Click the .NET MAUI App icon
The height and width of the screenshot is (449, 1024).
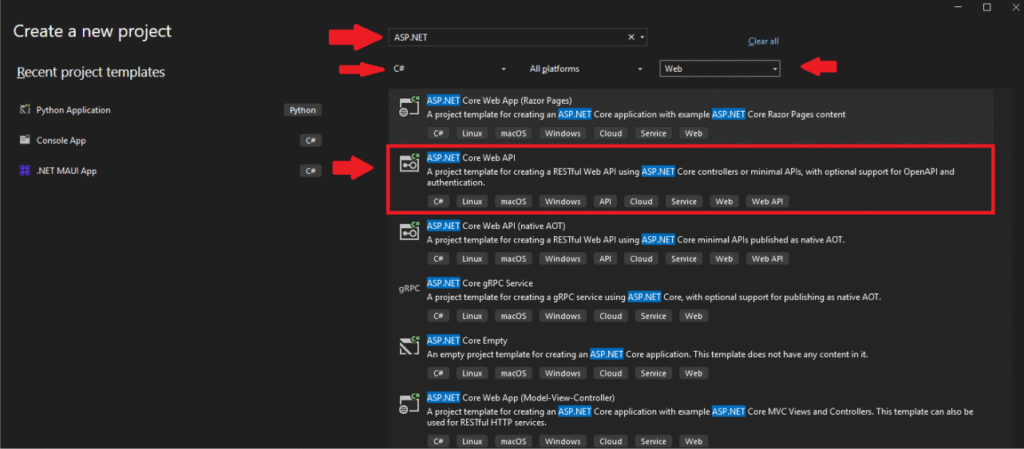[x=24, y=171]
